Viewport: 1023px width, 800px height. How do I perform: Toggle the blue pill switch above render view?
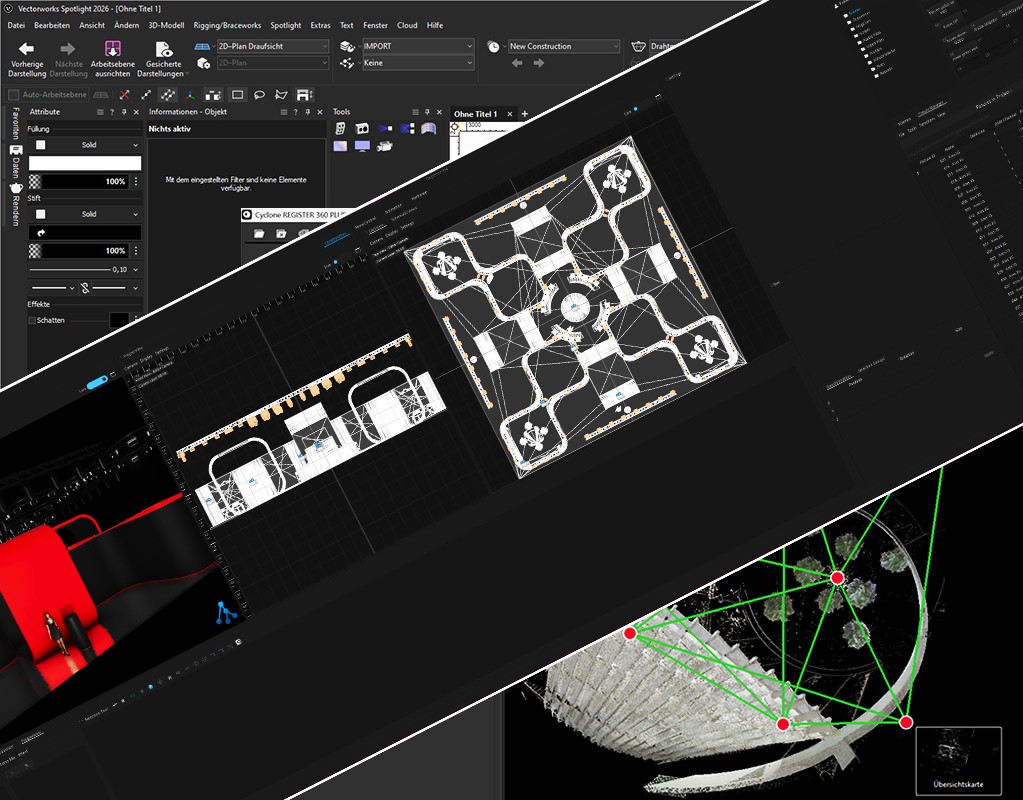click(97, 382)
